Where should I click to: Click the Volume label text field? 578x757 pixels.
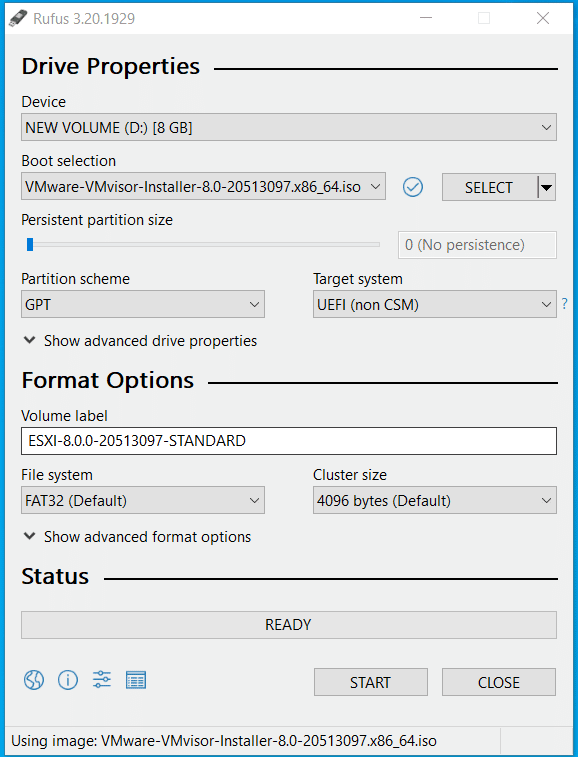(x=289, y=441)
